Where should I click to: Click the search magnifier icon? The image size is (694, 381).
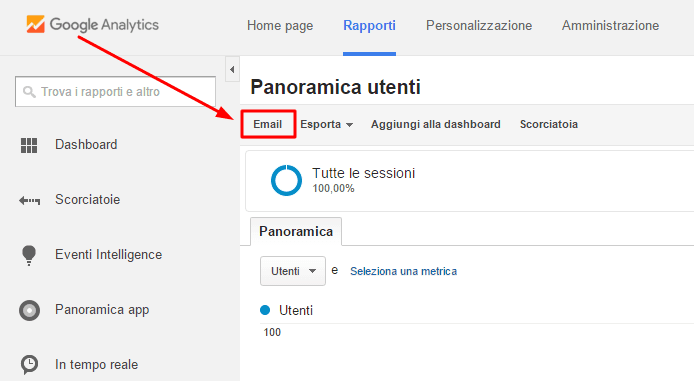pyautogui.click(x=29, y=92)
